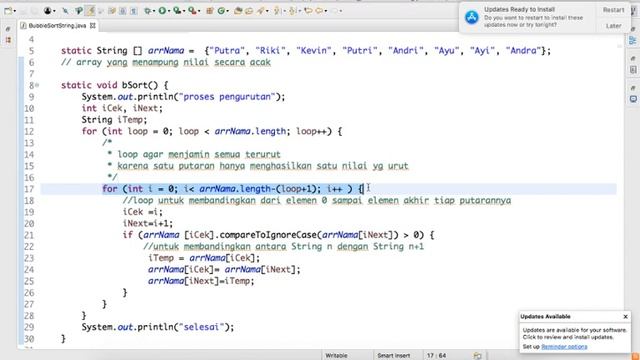
Task: Click the "int iCek, iNext;" declaration line
Action: click(122, 108)
